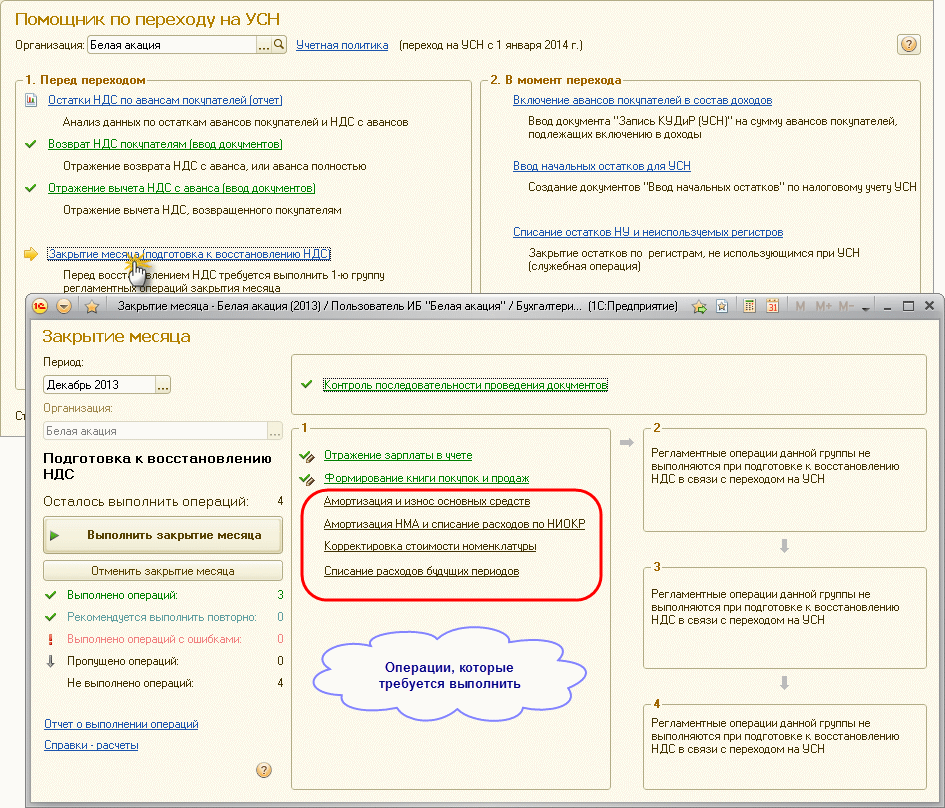Click red exclamation icon beside ошибками row
Screen dimensions: 945x808
(x=51, y=639)
